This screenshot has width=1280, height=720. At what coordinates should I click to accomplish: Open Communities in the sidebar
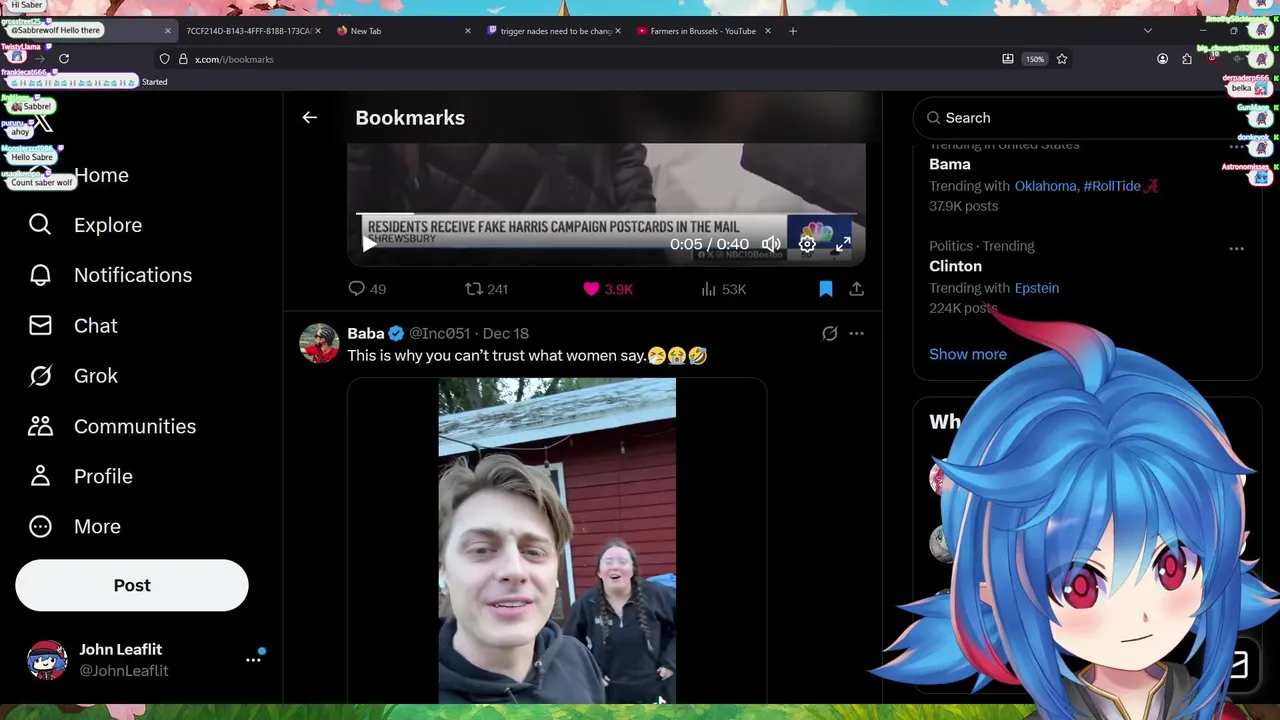point(135,426)
